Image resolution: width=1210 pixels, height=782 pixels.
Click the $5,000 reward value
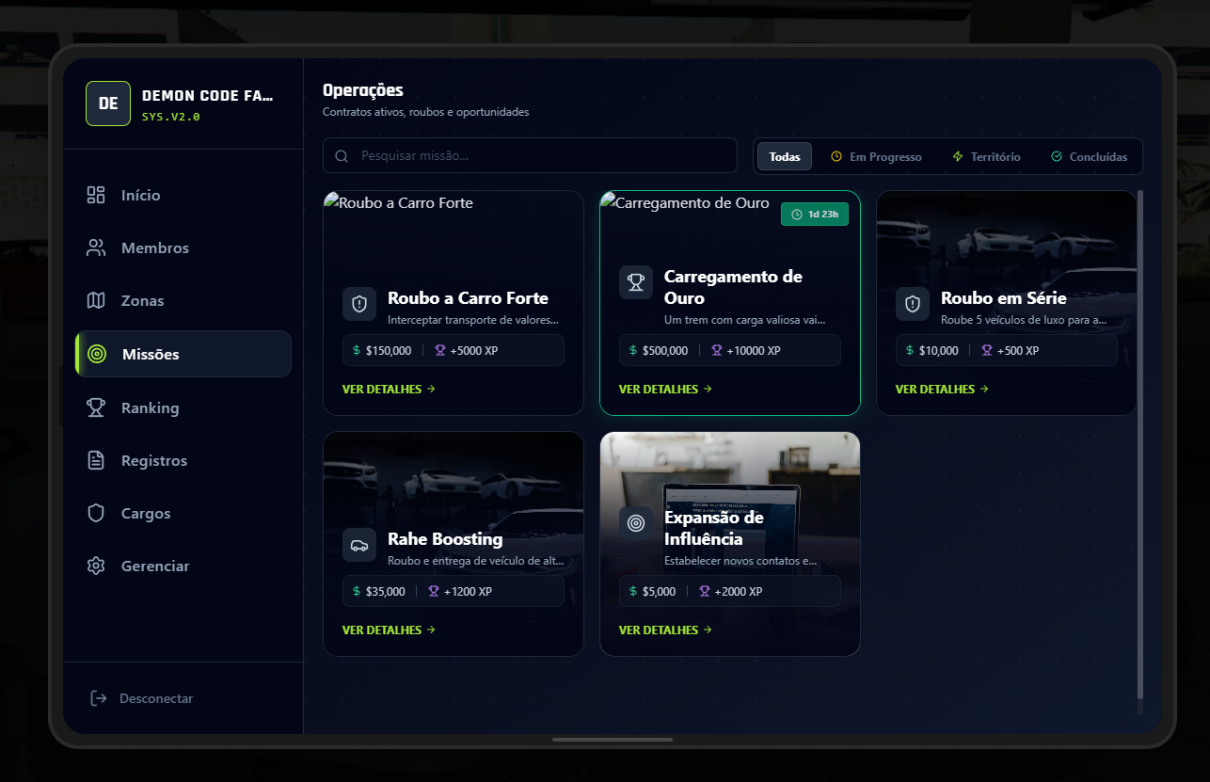659,592
